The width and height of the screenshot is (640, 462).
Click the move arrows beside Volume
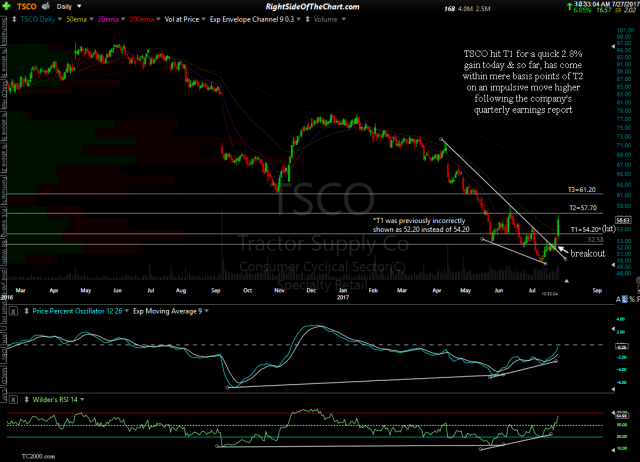click(x=307, y=19)
